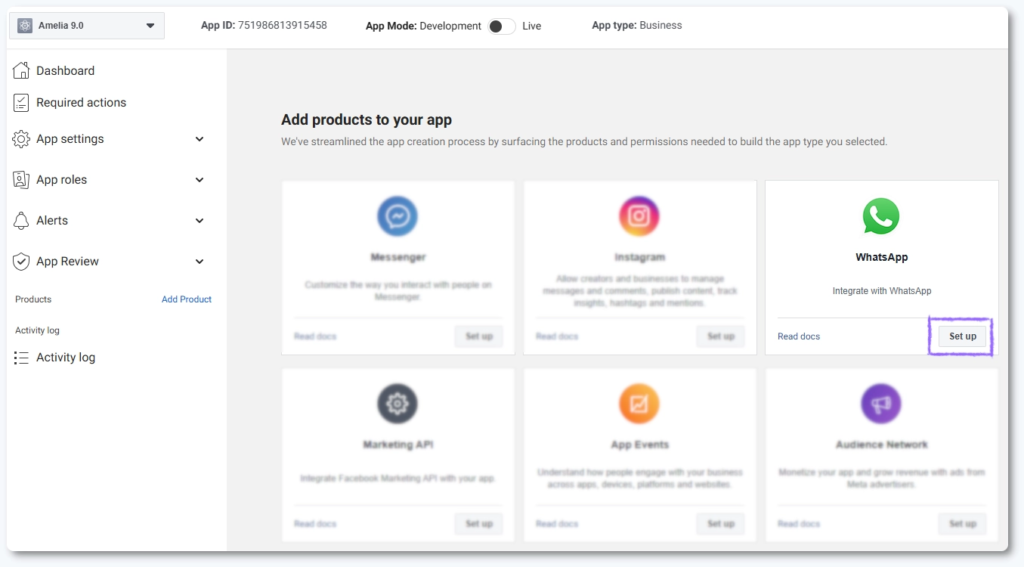Click the Add Product link
Screen dimensions: 1024x567
[187, 299]
